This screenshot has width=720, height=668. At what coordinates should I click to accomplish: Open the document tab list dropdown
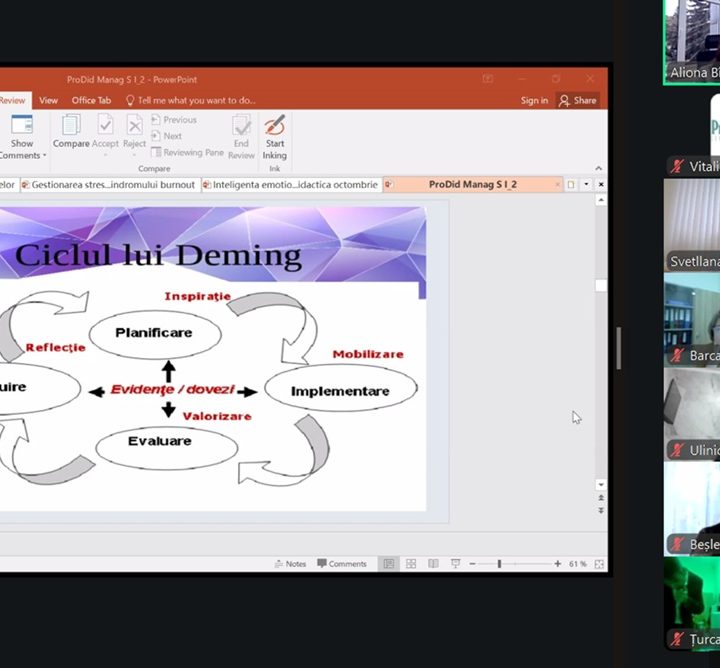click(x=586, y=185)
